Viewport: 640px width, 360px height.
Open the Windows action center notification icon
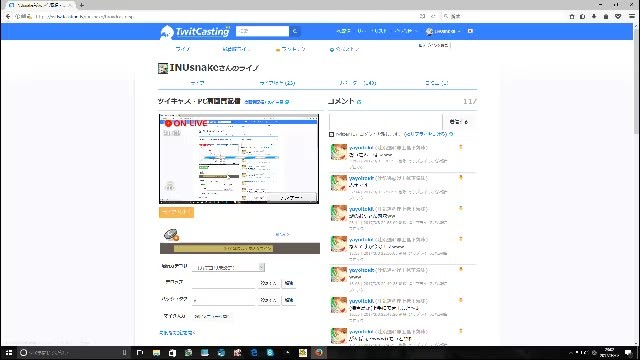pos(629,353)
